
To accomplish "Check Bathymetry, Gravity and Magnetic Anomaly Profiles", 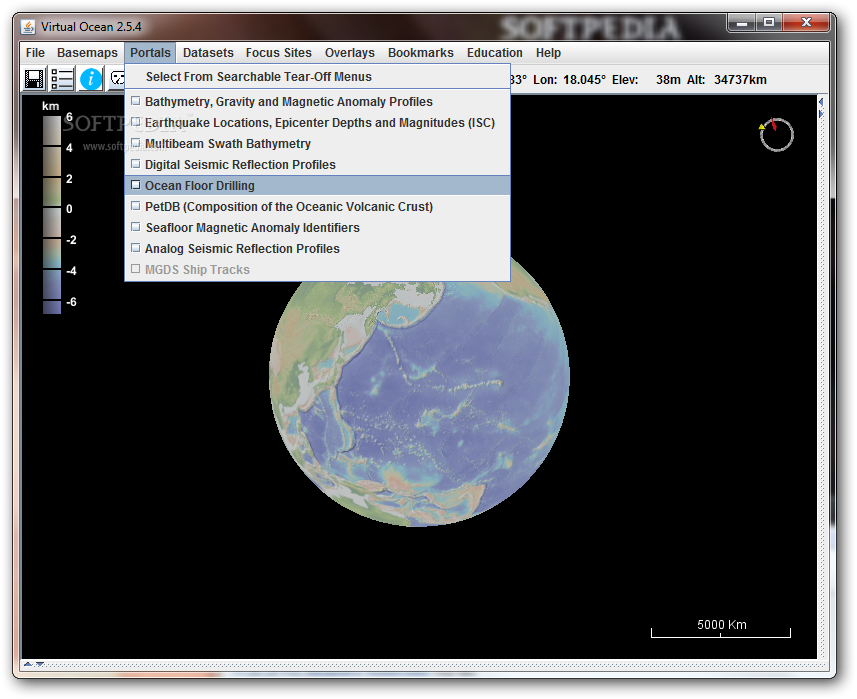I will (136, 101).
